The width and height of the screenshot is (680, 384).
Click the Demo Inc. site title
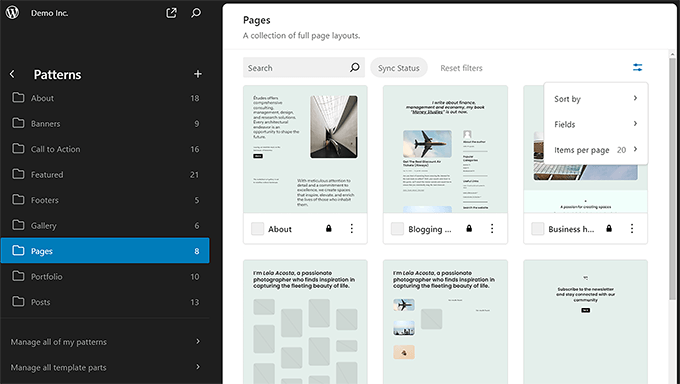49,13
